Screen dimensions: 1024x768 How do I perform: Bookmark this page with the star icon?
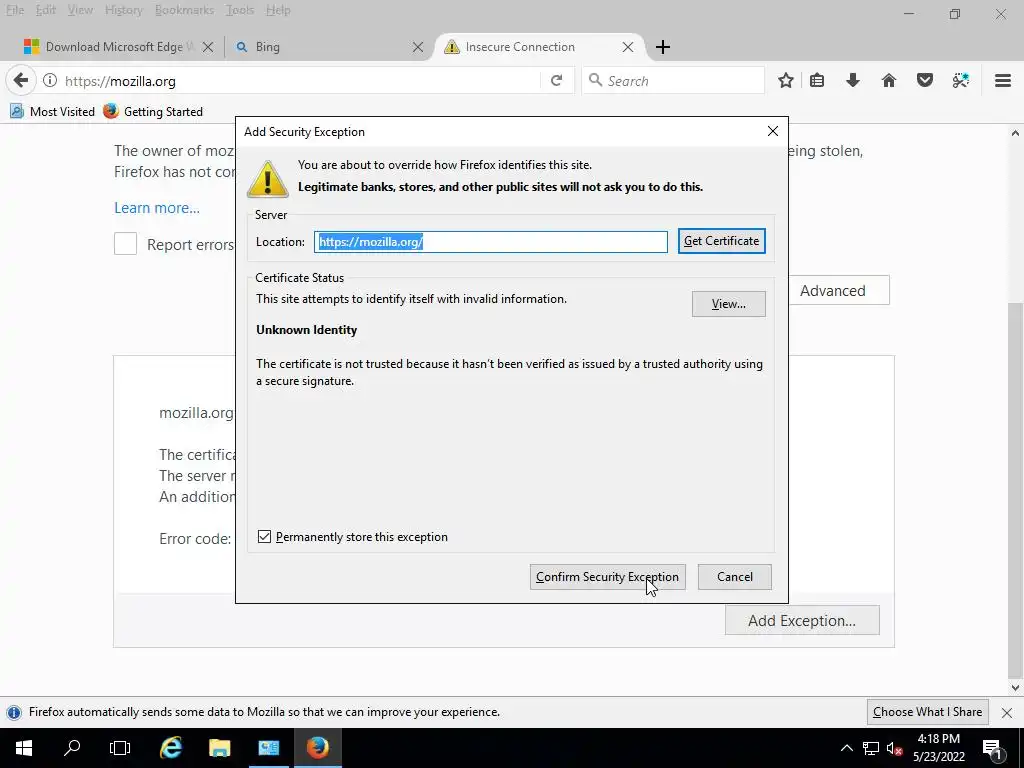pos(786,80)
